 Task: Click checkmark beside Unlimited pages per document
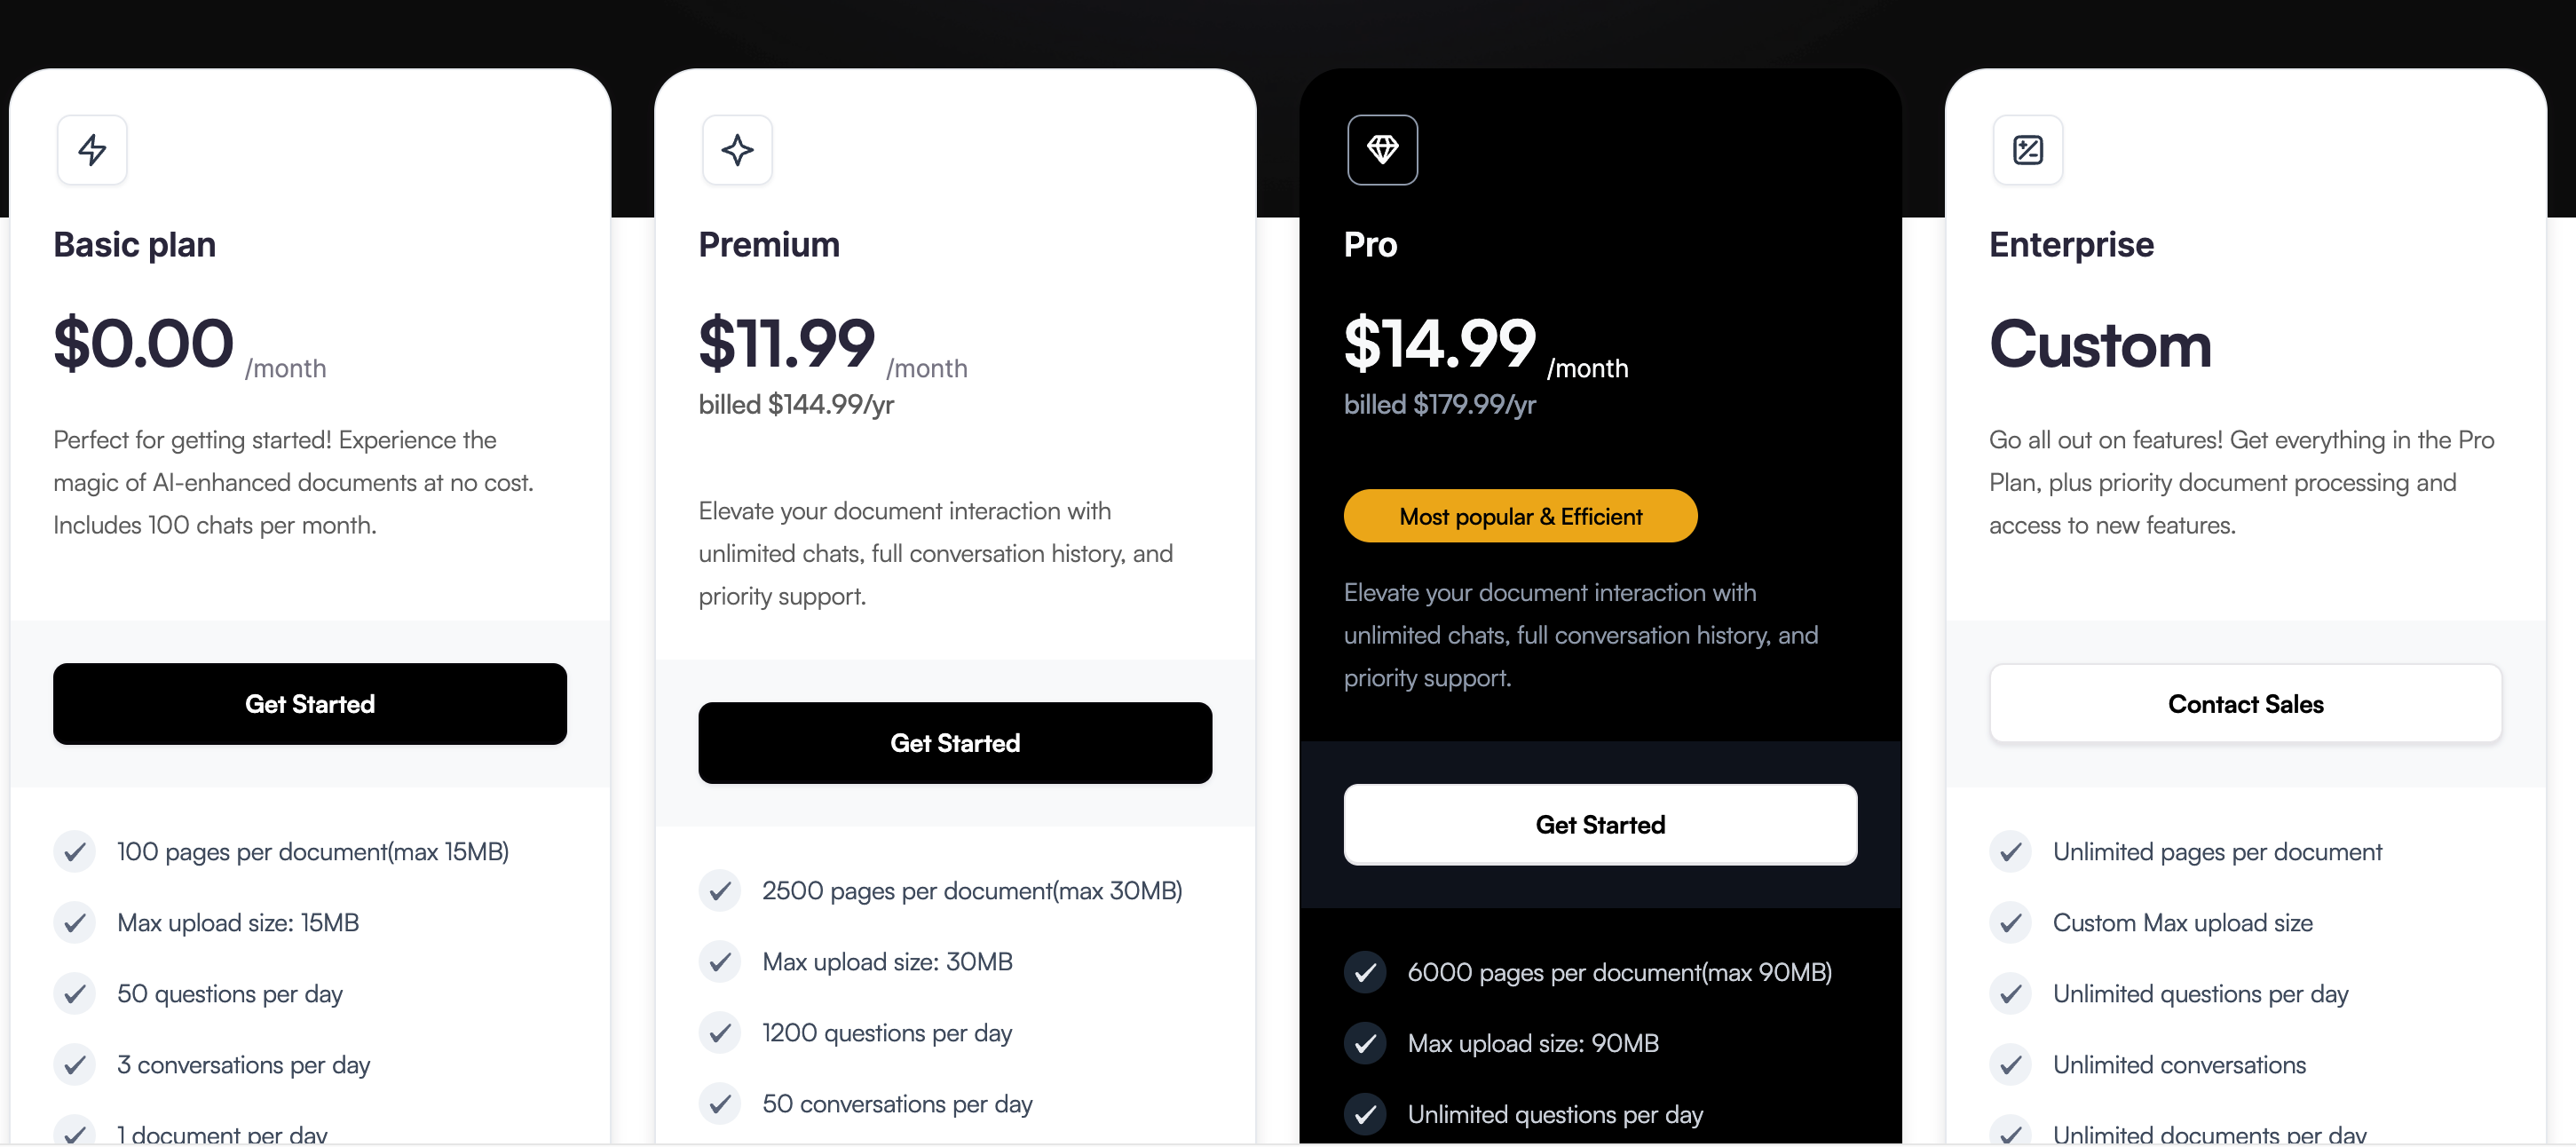point(2010,852)
